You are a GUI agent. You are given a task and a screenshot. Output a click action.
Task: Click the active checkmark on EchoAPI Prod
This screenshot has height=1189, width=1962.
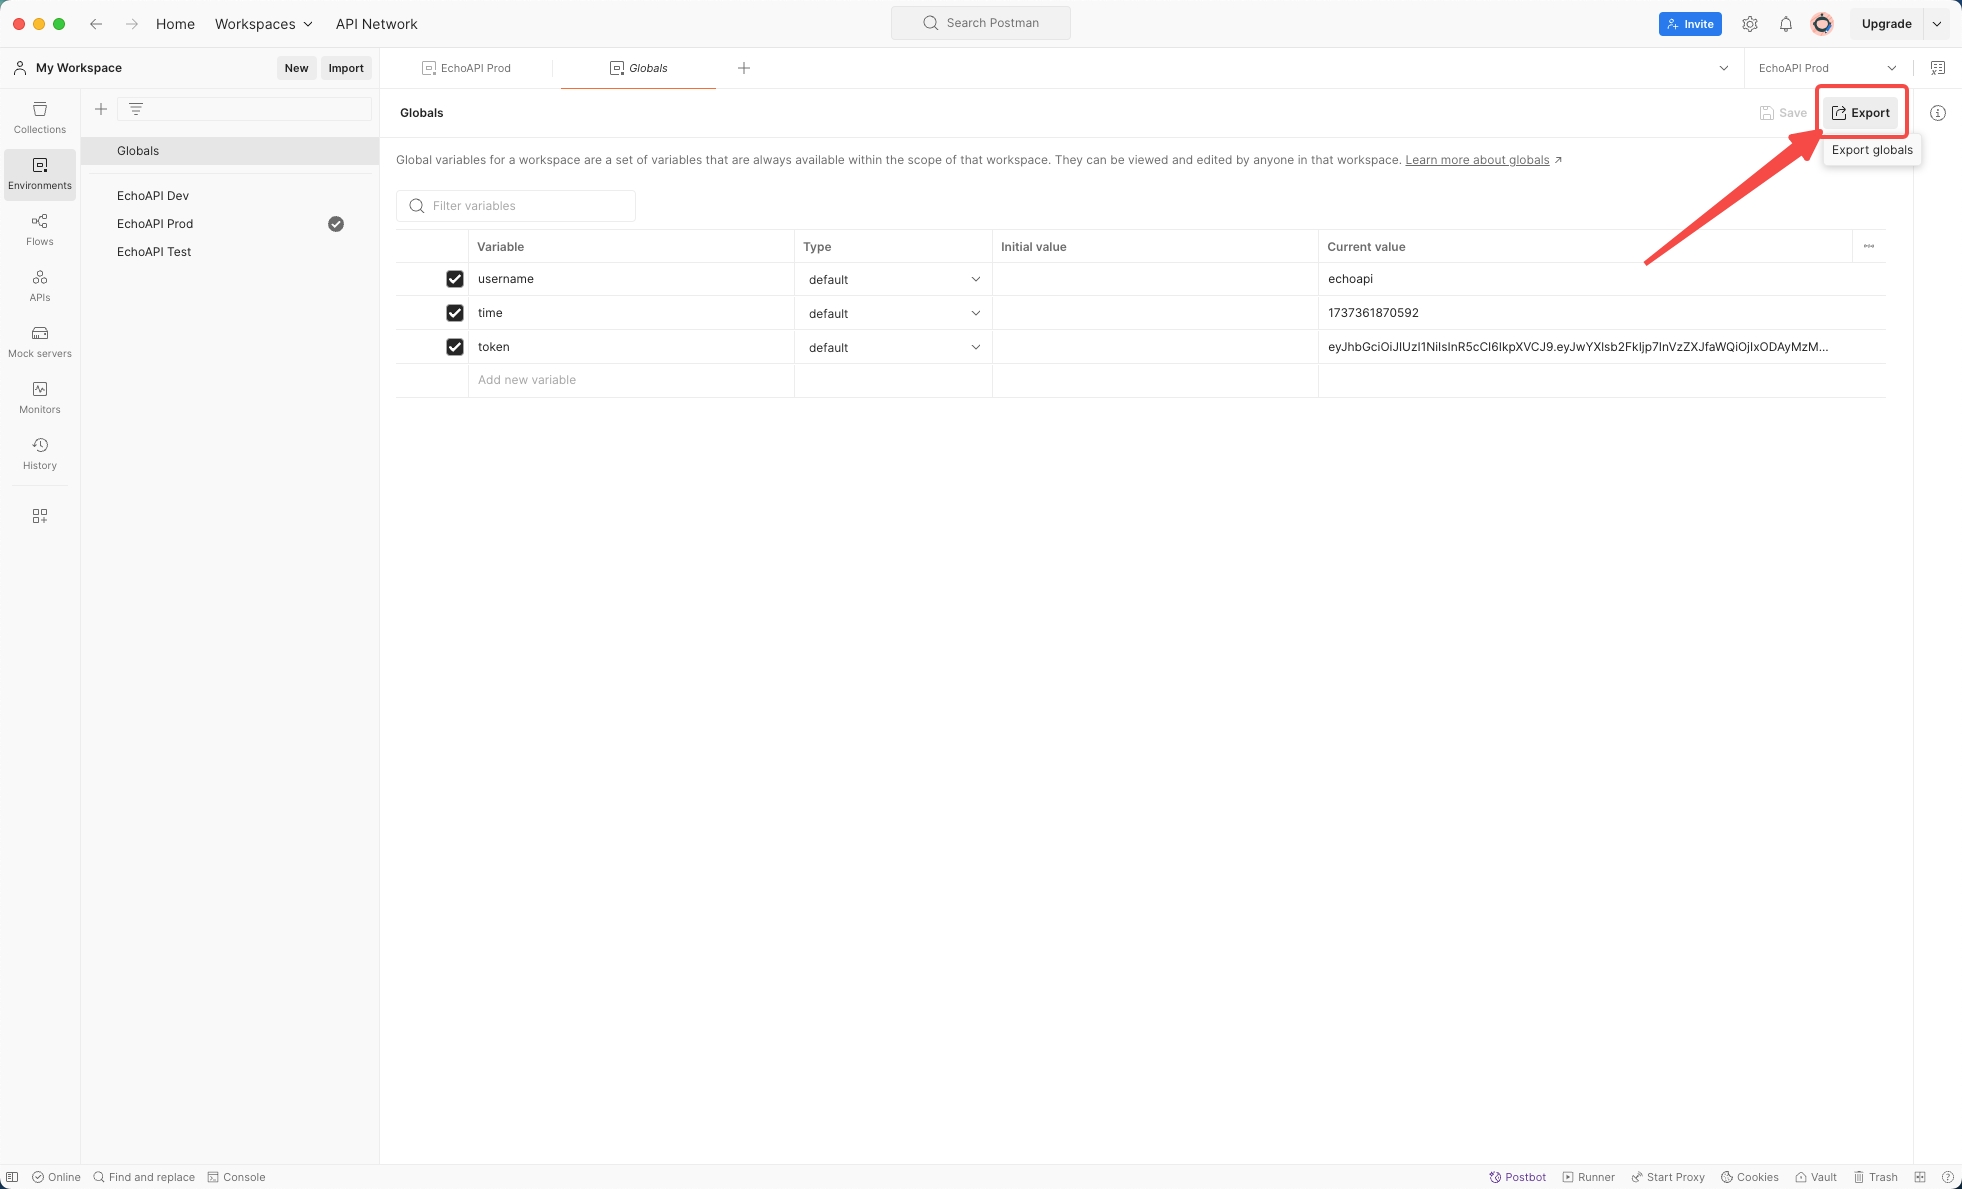[x=336, y=224]
